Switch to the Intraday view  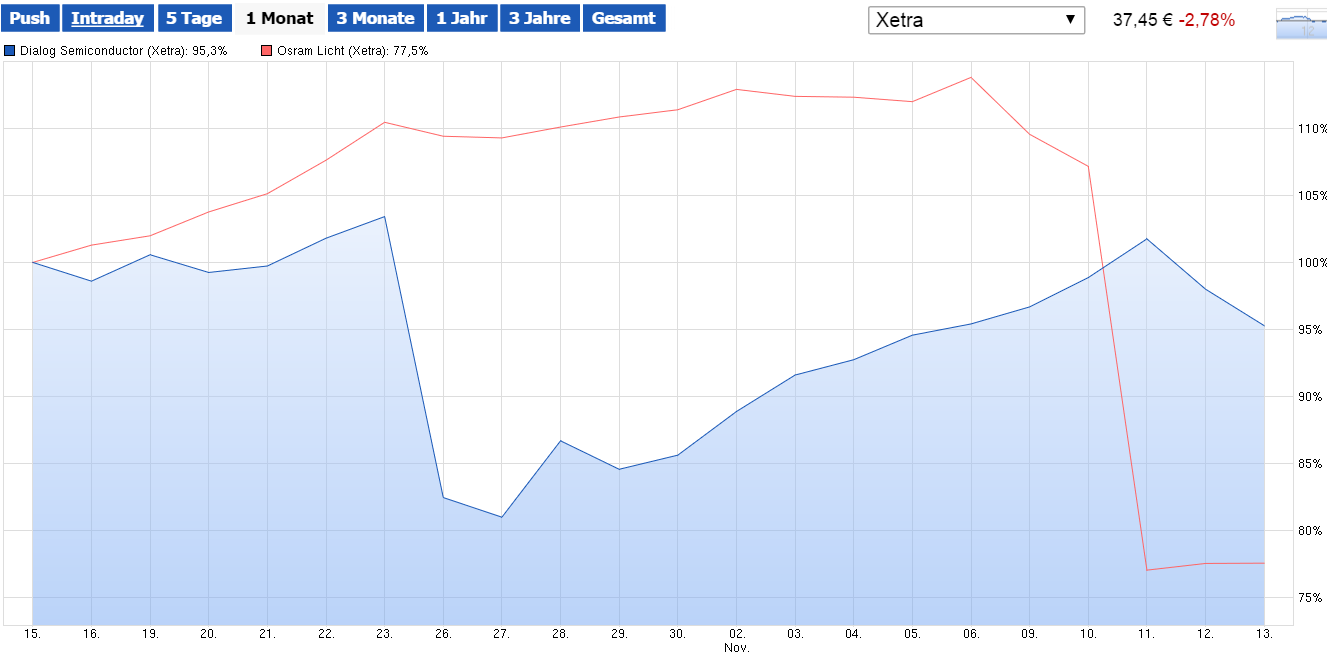107,18
